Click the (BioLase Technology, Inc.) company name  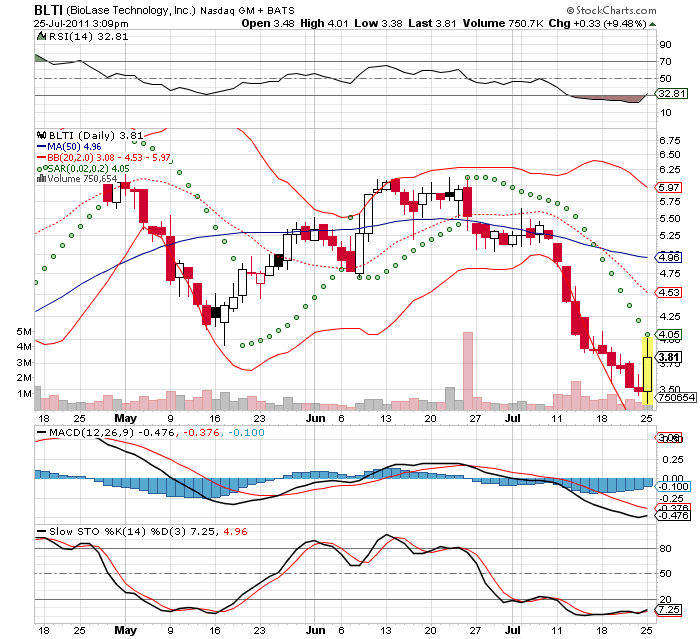tap(131, 10)
